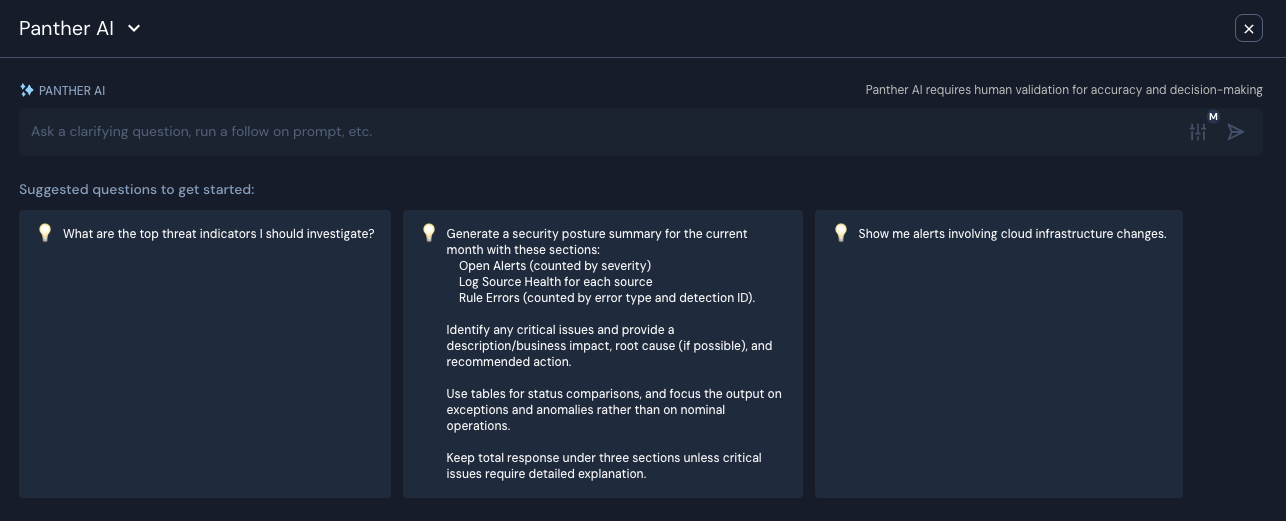Focus the clarifying question input field
Screen dimensions: 1286x521
(600, 132)
